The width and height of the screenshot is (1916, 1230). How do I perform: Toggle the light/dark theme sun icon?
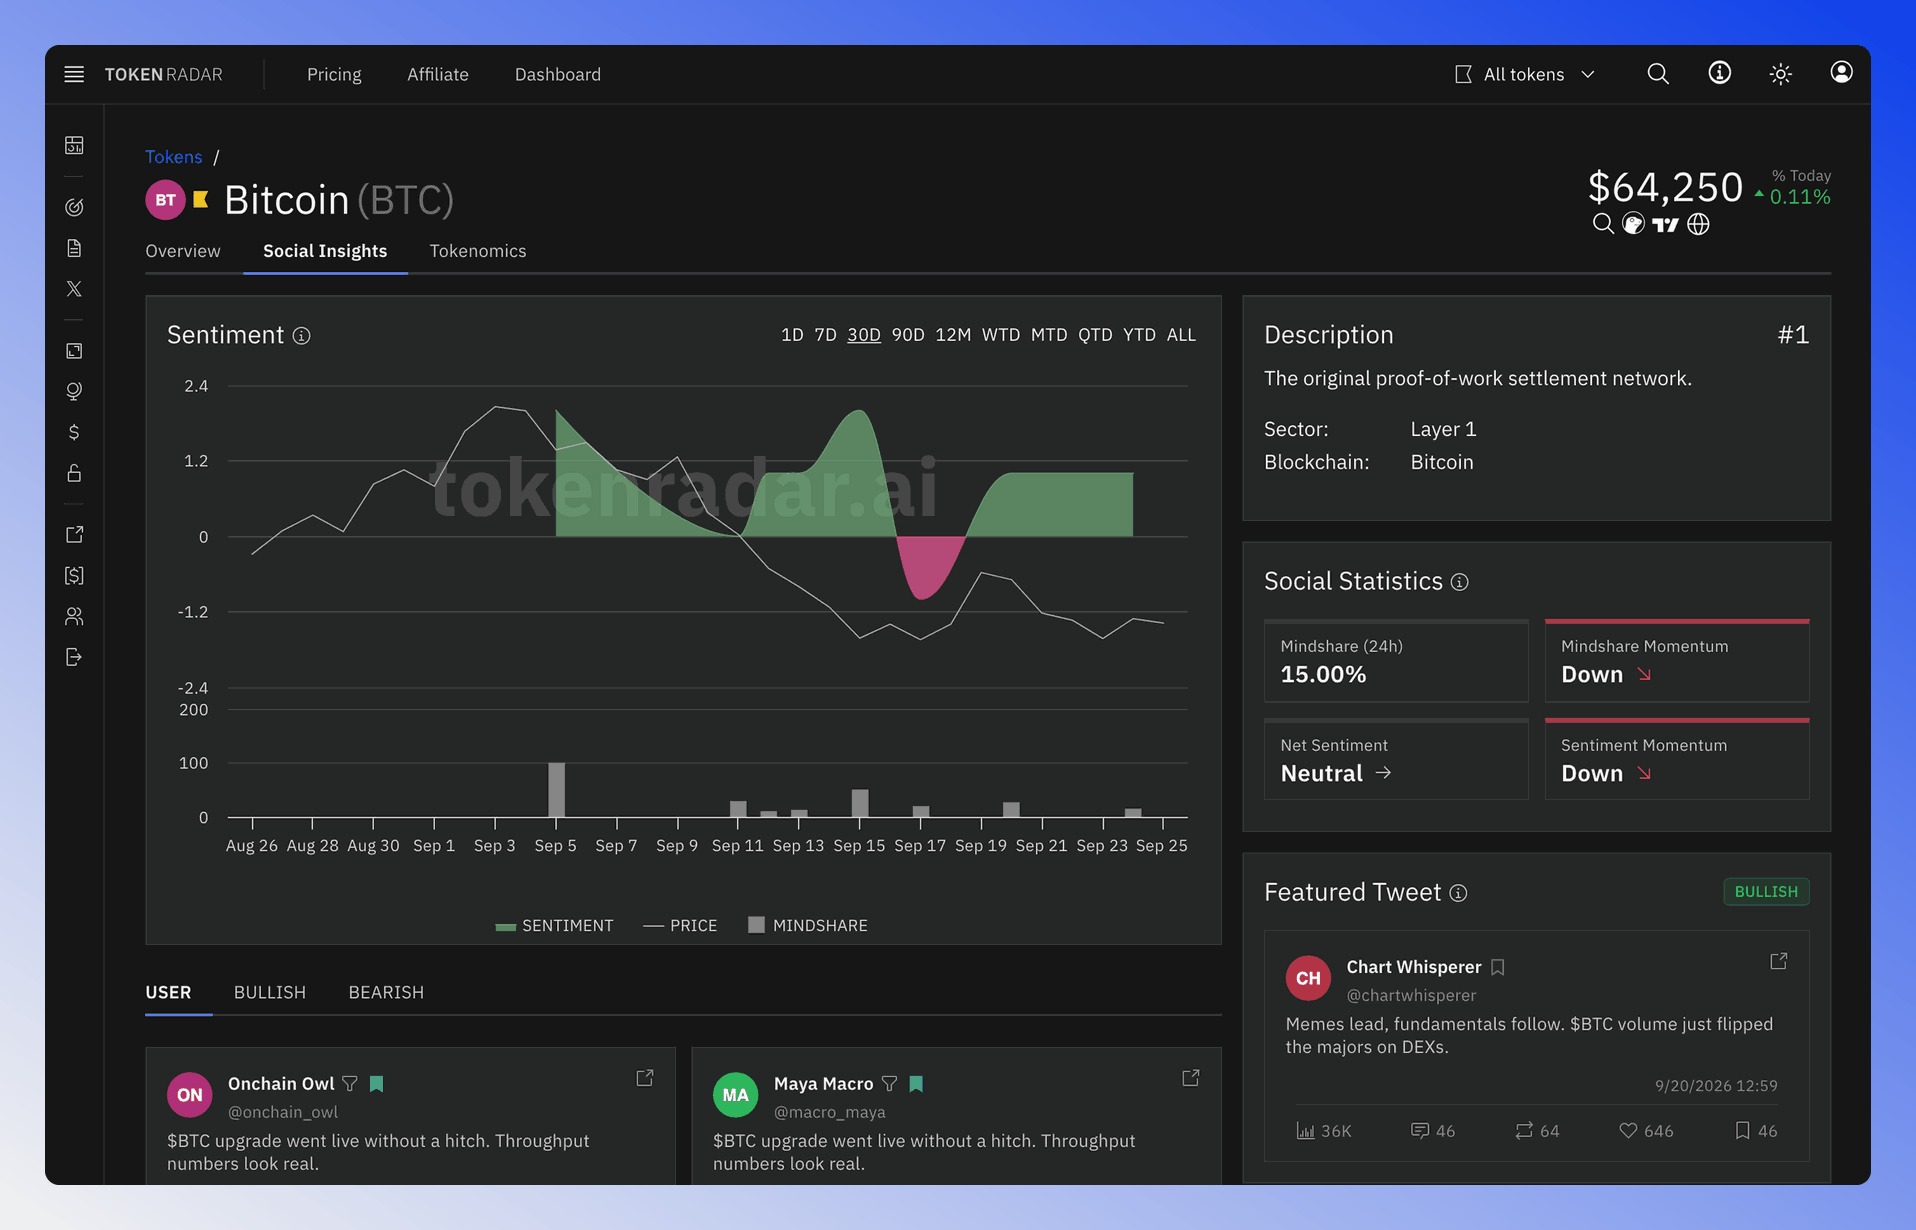tap(1780, 74)
